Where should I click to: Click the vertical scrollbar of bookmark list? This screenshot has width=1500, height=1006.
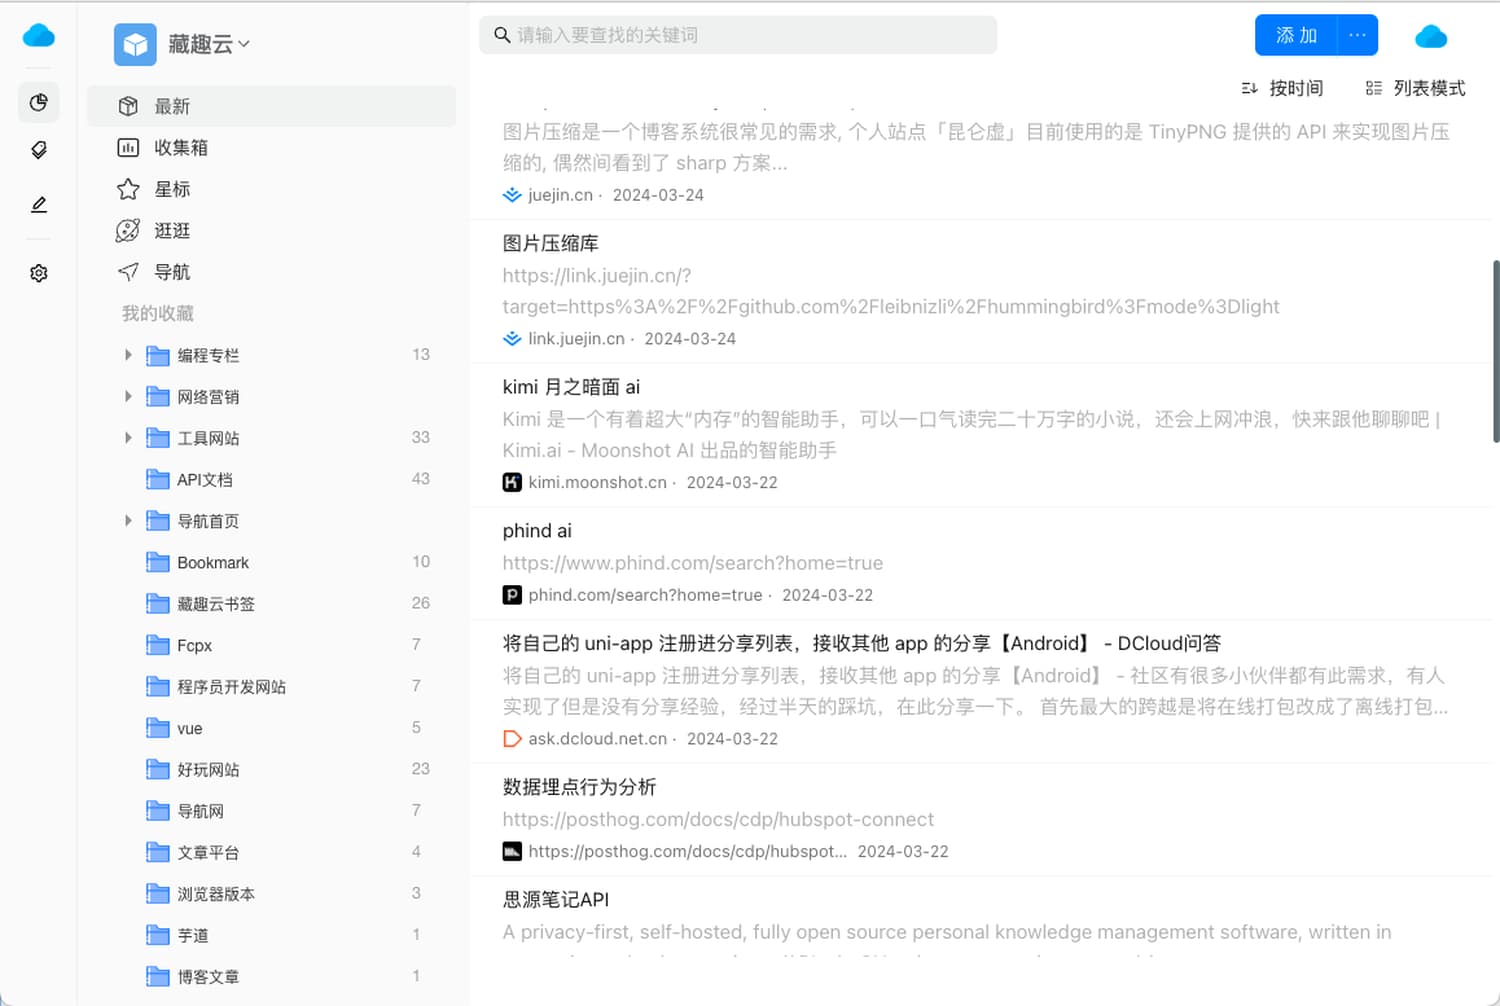1495,350
